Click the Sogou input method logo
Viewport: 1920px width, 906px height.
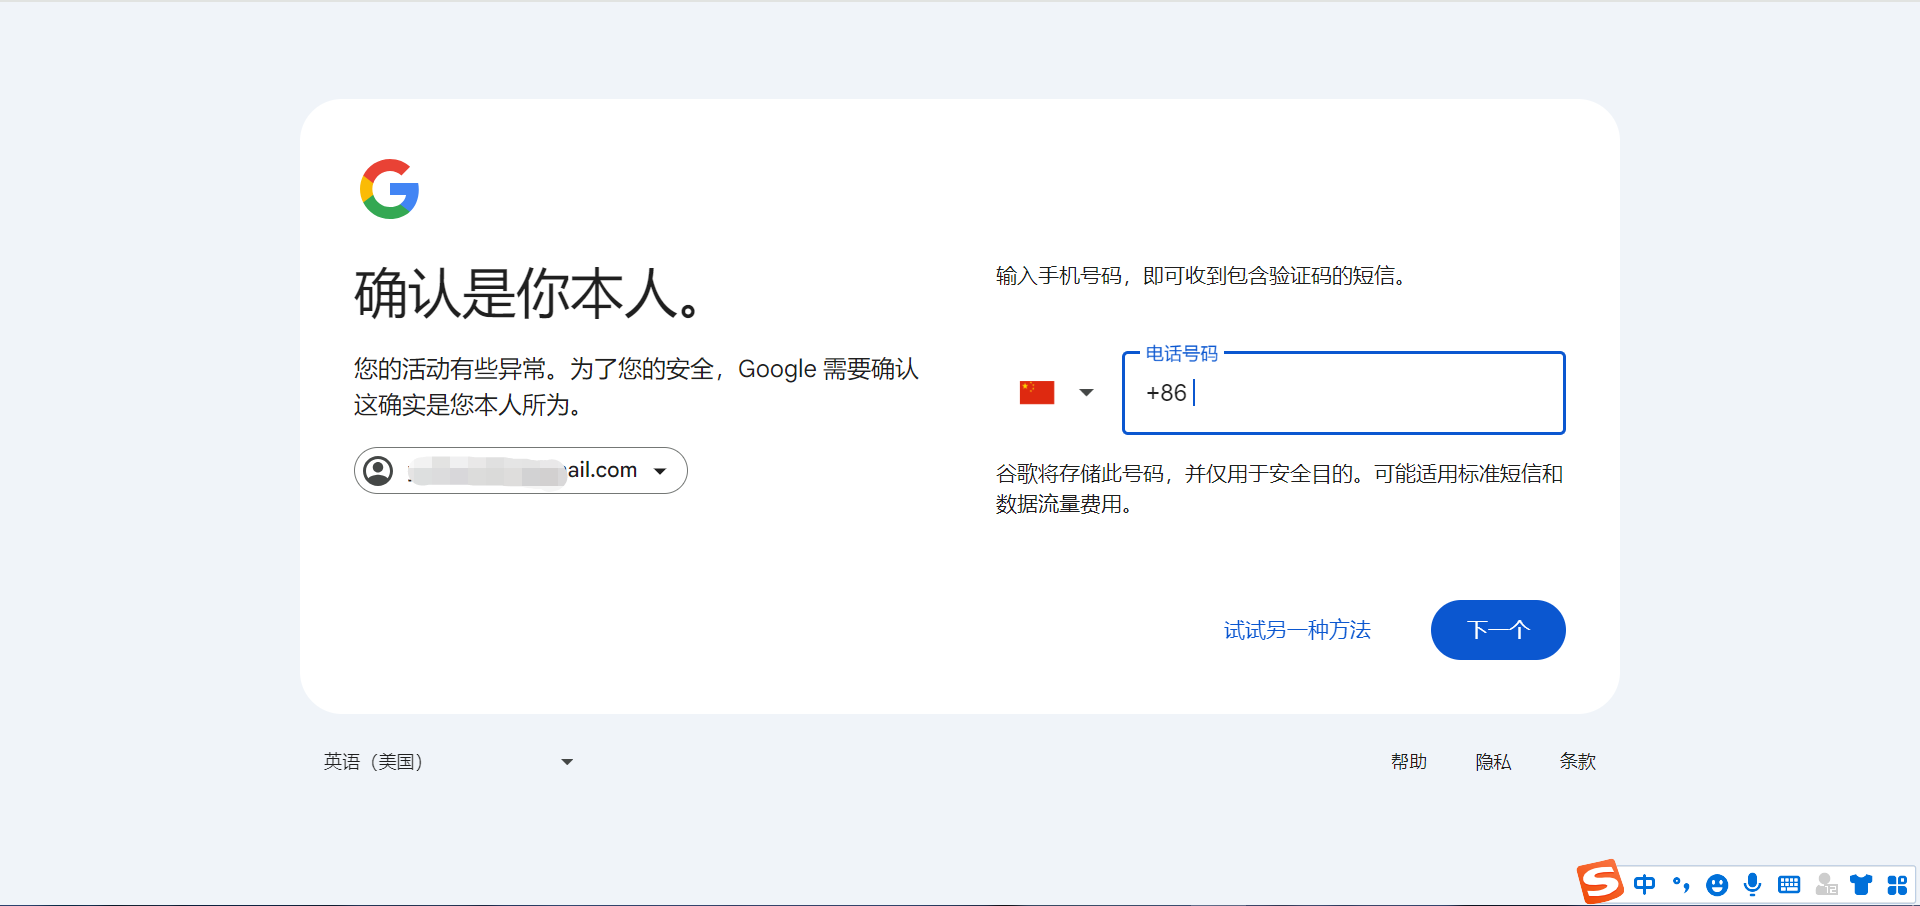(x=1600, y=882)
